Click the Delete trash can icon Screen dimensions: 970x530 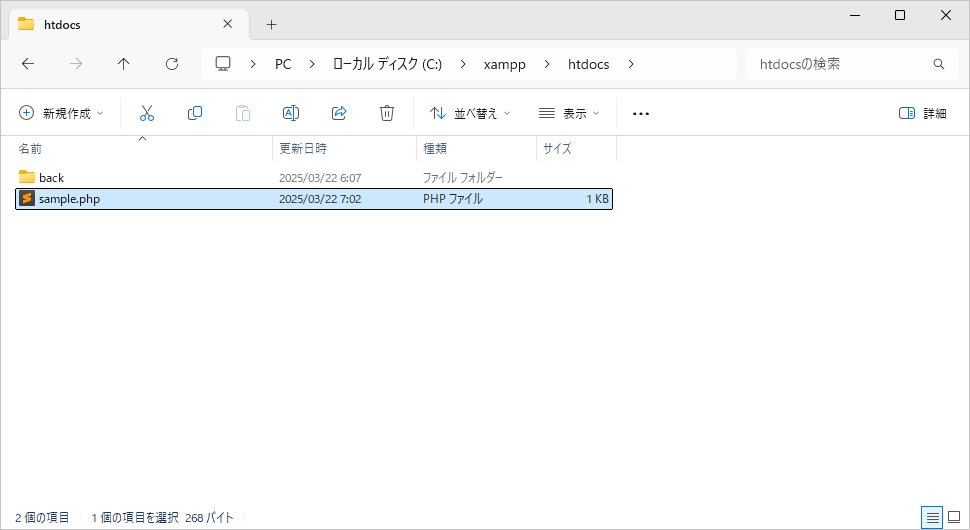(387, 113)
